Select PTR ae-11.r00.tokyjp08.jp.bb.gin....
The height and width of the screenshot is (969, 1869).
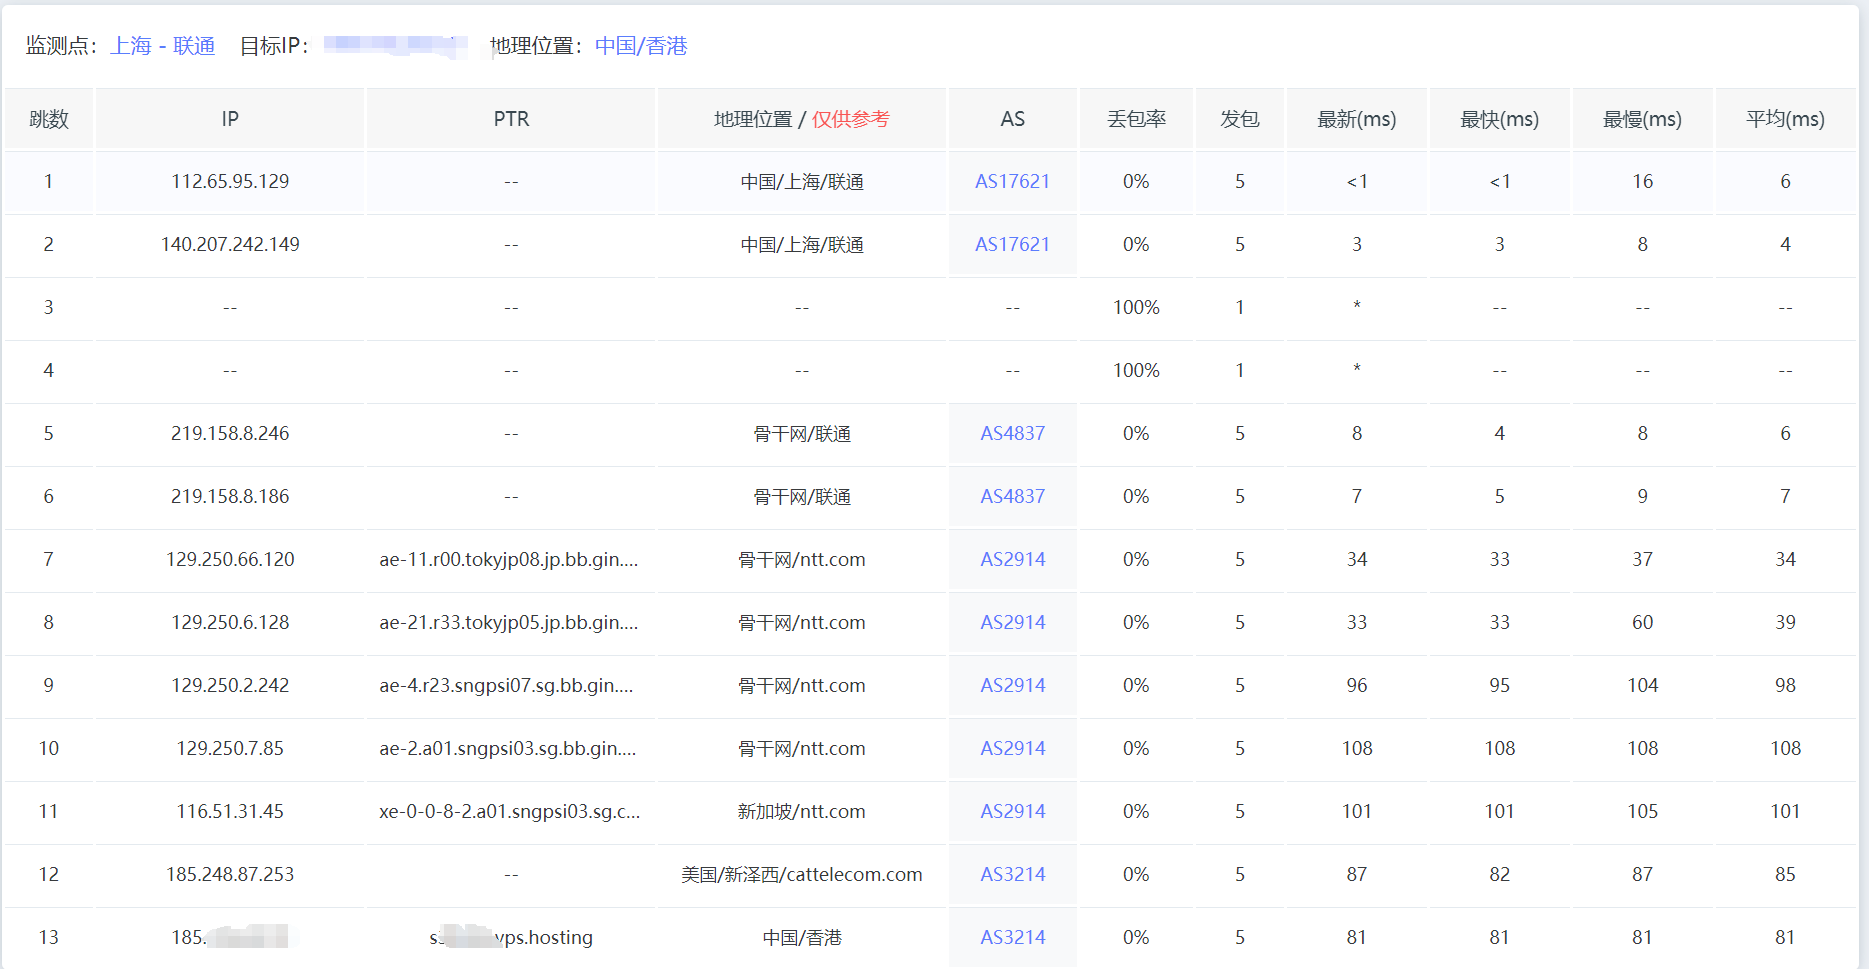click(509, 559)
